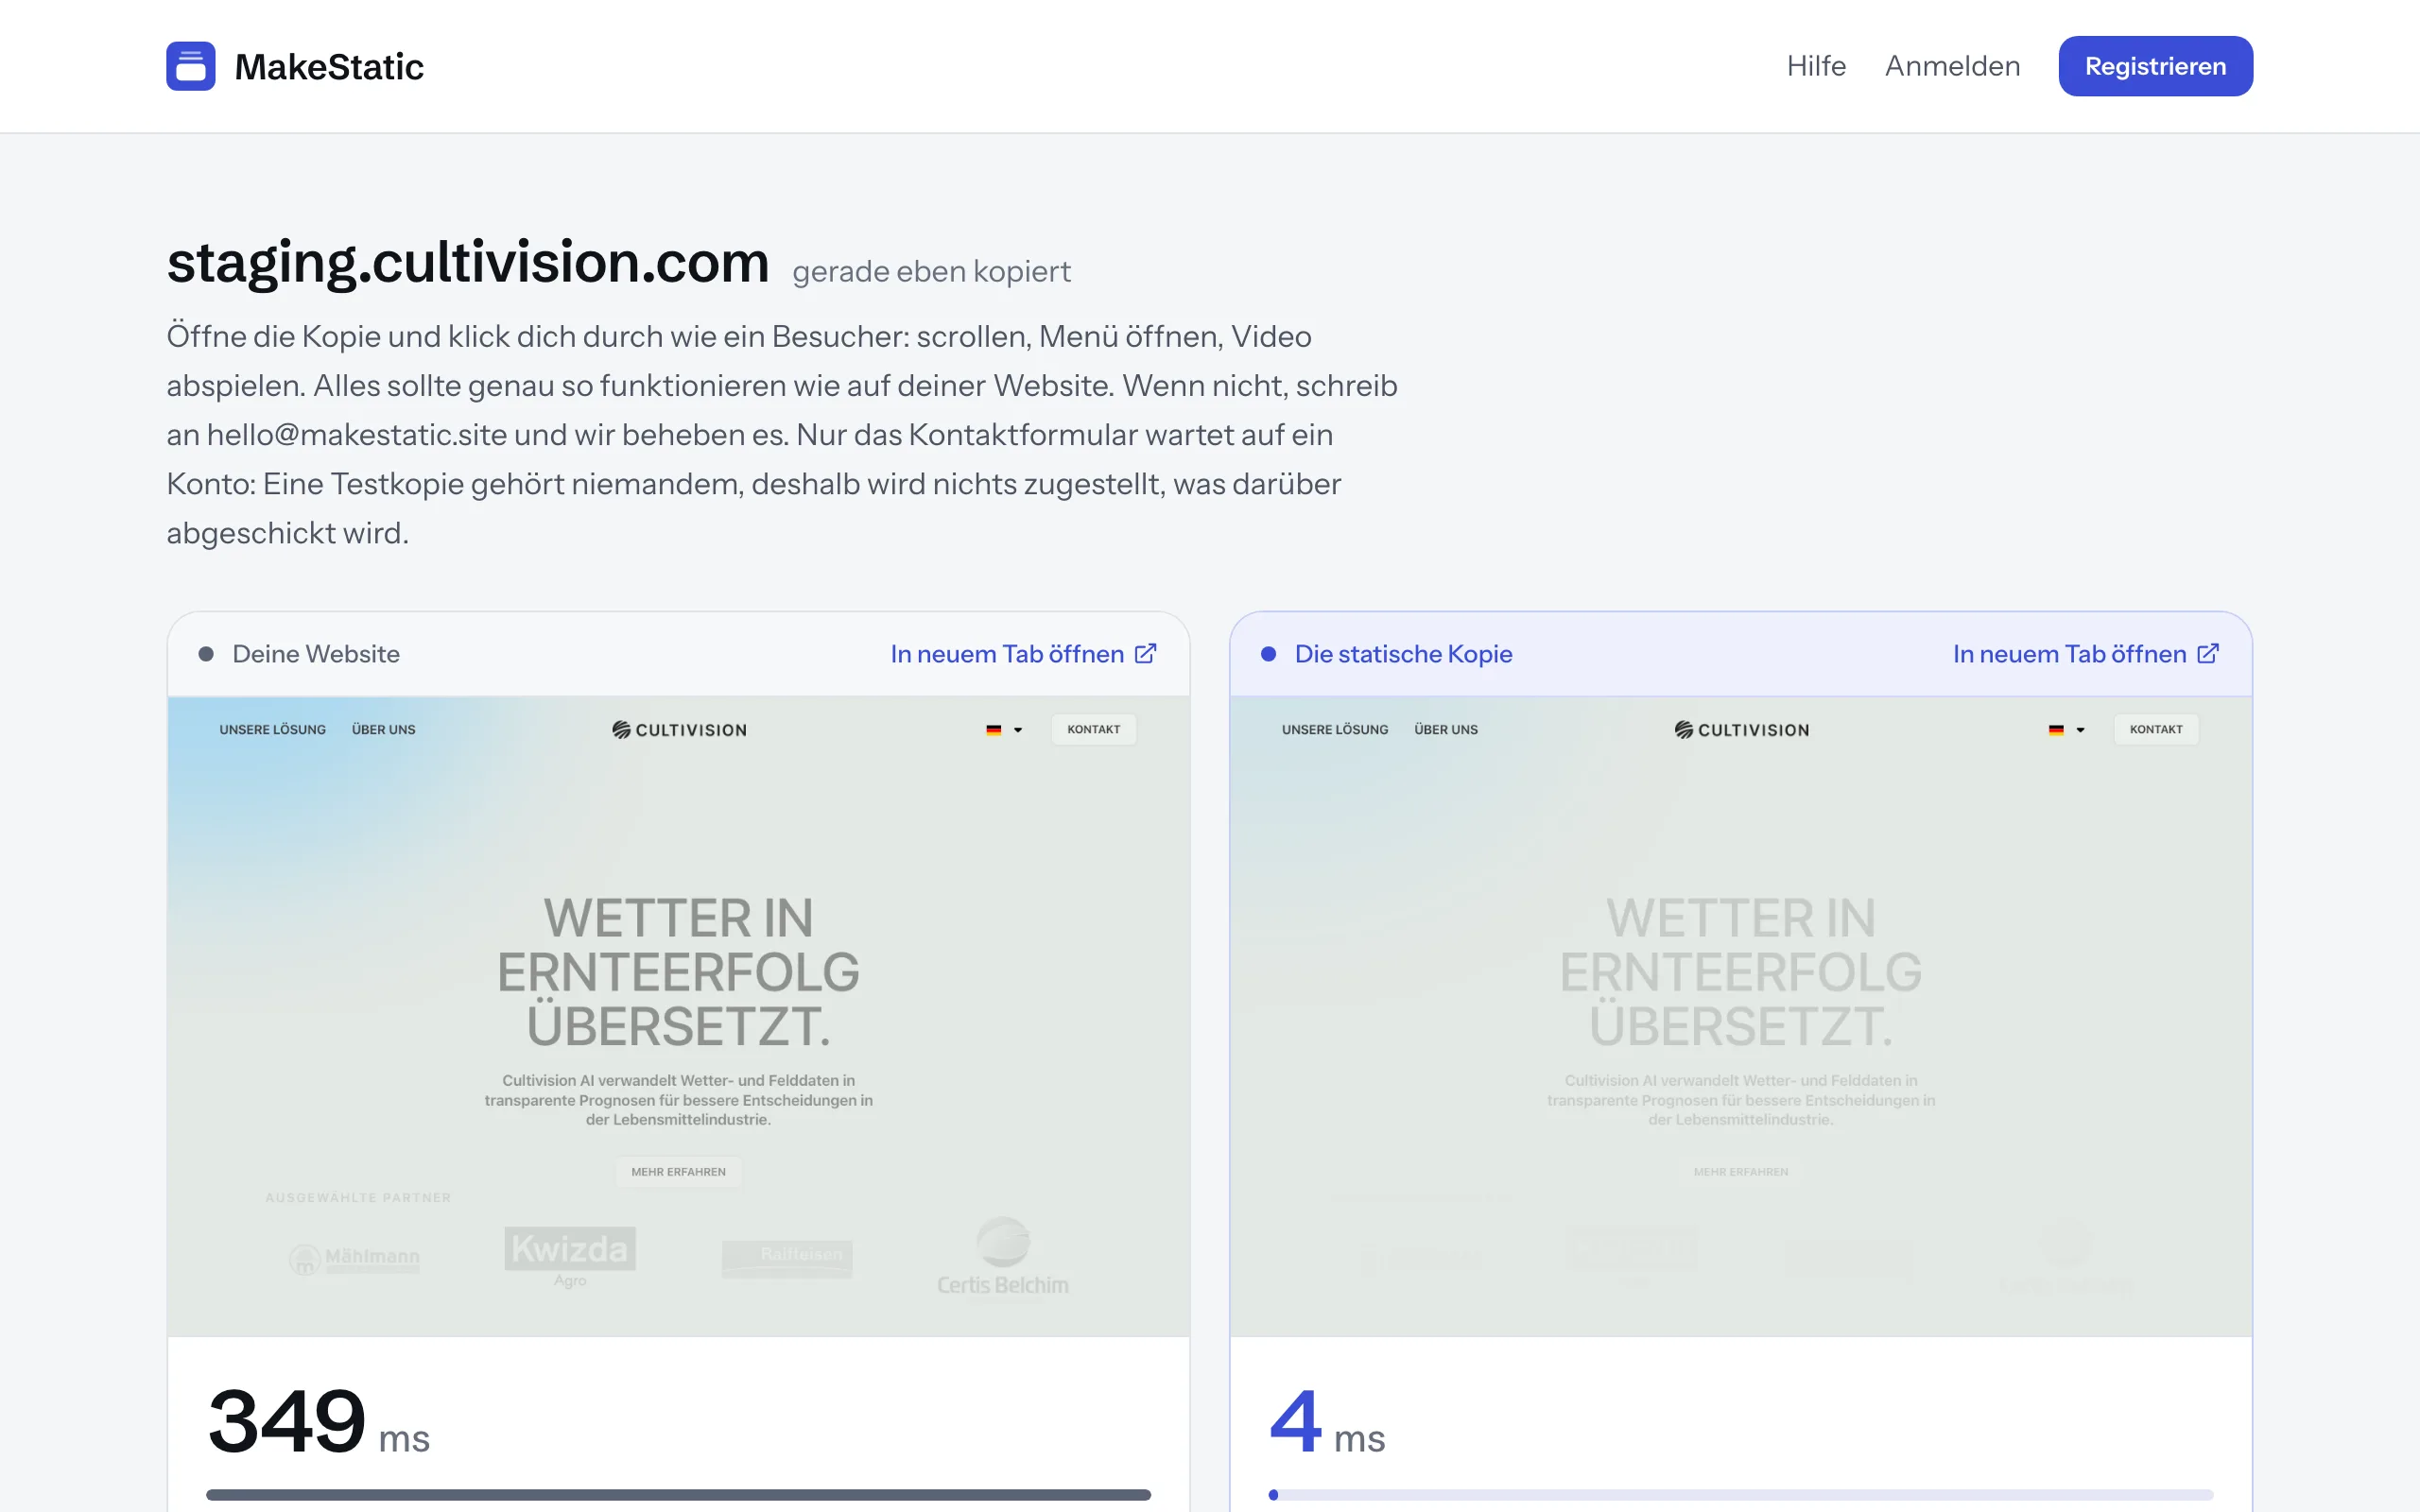
Task: Click the Registrieren button
Action: pyautogui.click(x=2155, y=66)
